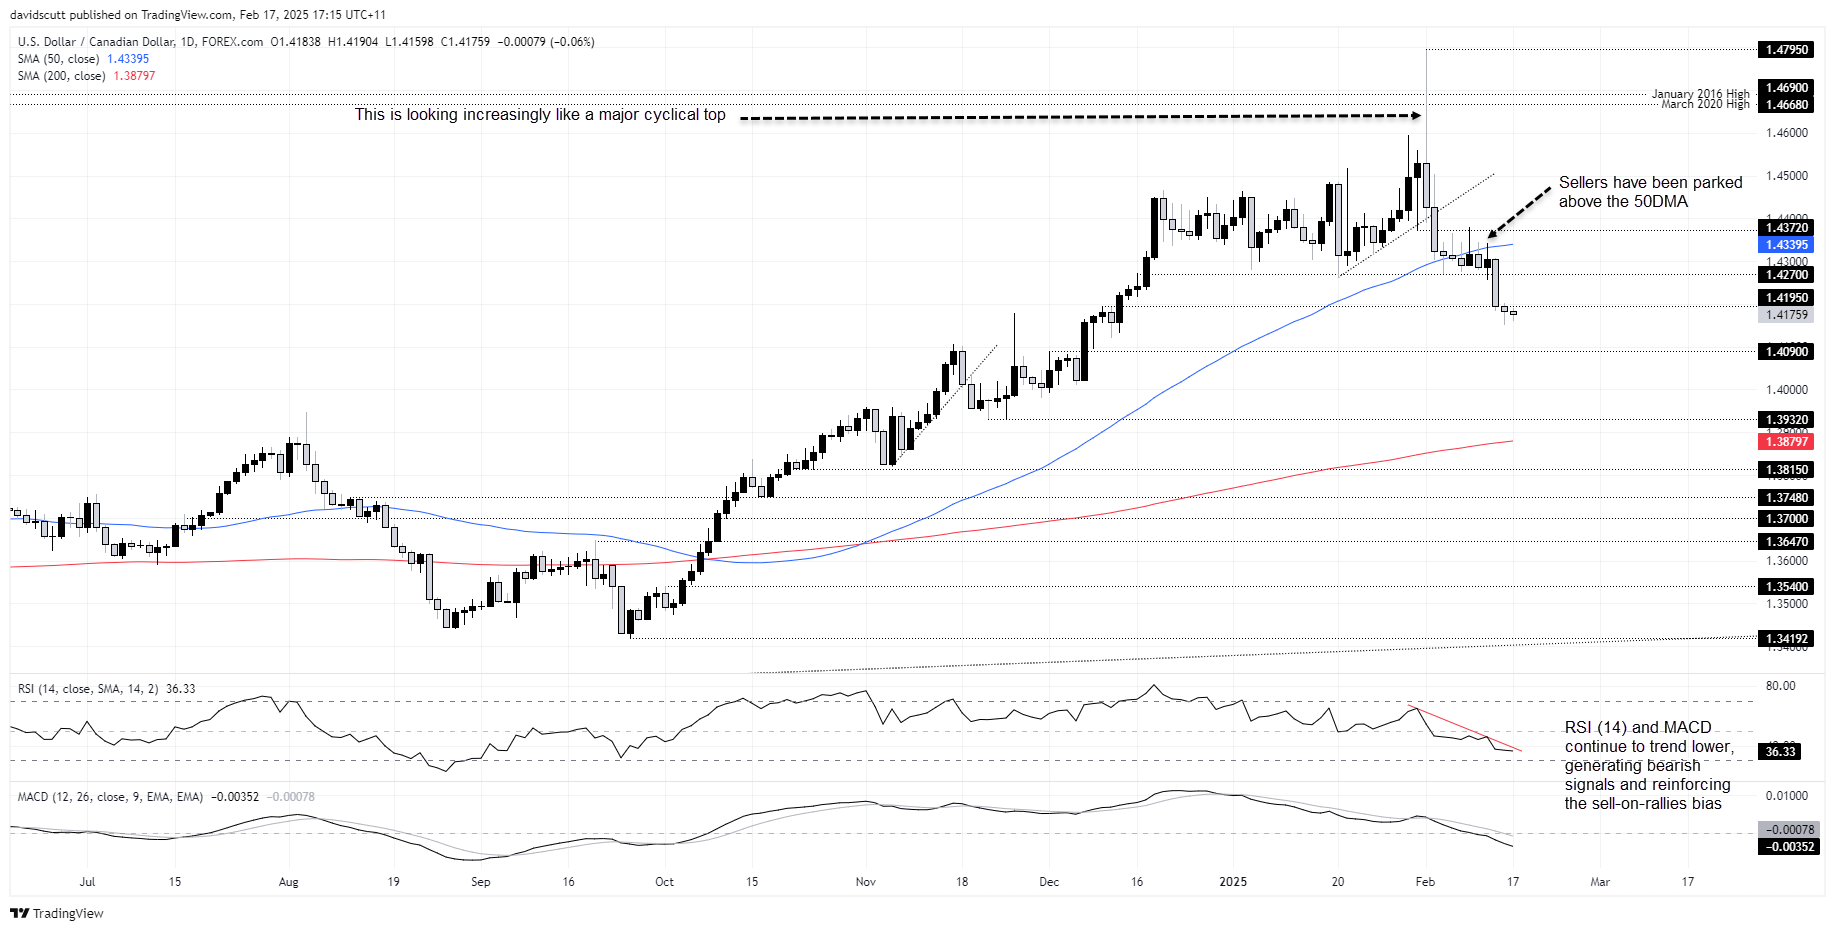This screenshot has height=931, width=1835.
Task: Click the 1.37000 price label
Action: (1786, 519)
